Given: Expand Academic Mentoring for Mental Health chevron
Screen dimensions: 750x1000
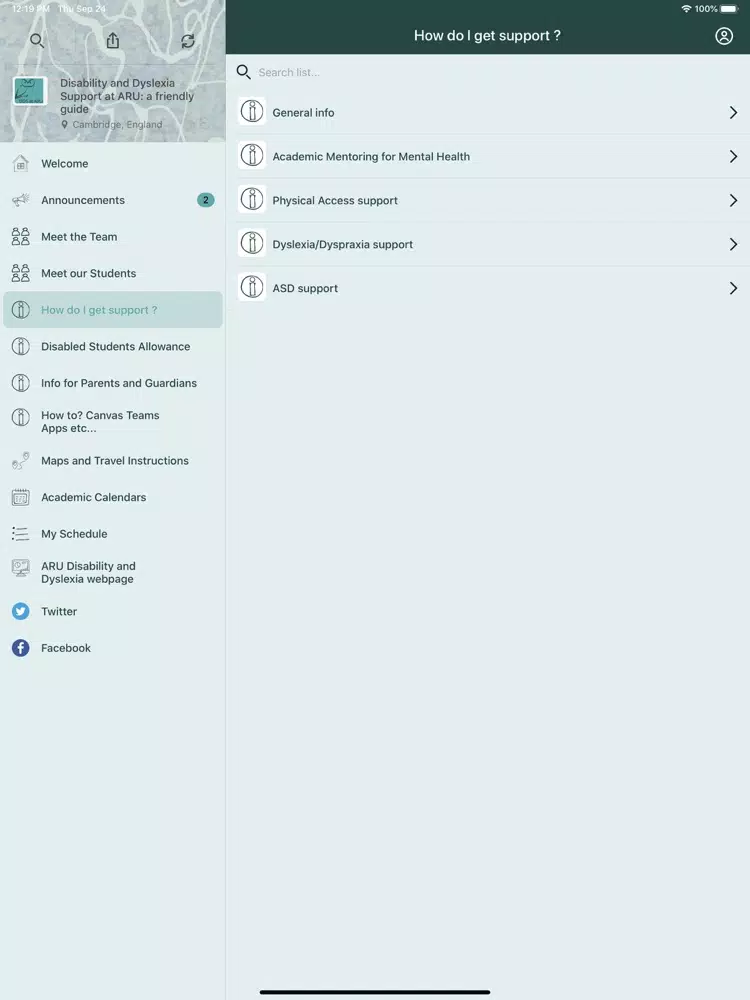Looking at the screenshot, I should [x=733, y=157].
